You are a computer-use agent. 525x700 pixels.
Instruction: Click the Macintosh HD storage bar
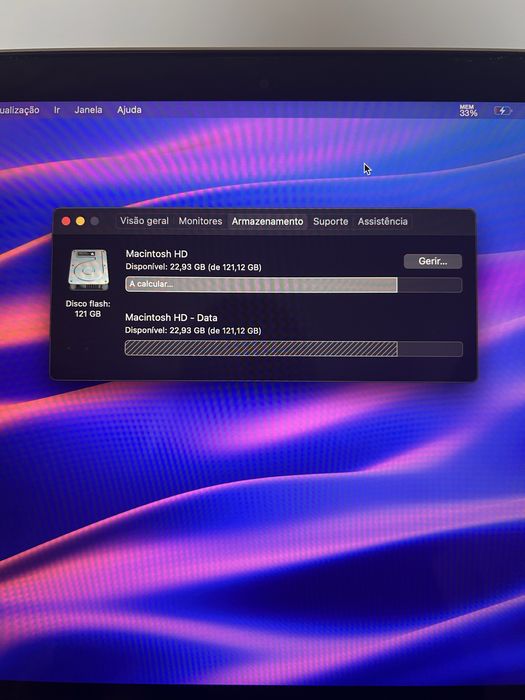294,284
